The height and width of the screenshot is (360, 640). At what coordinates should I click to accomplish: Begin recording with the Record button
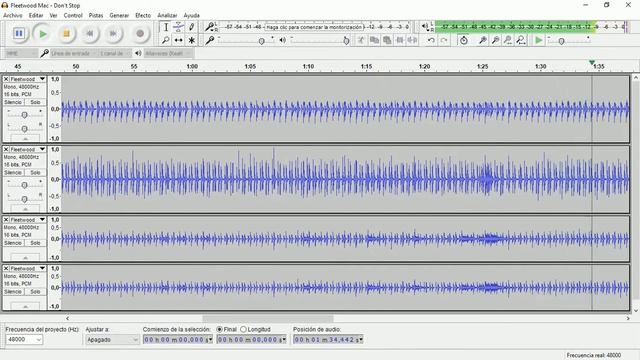pos(140,33)
